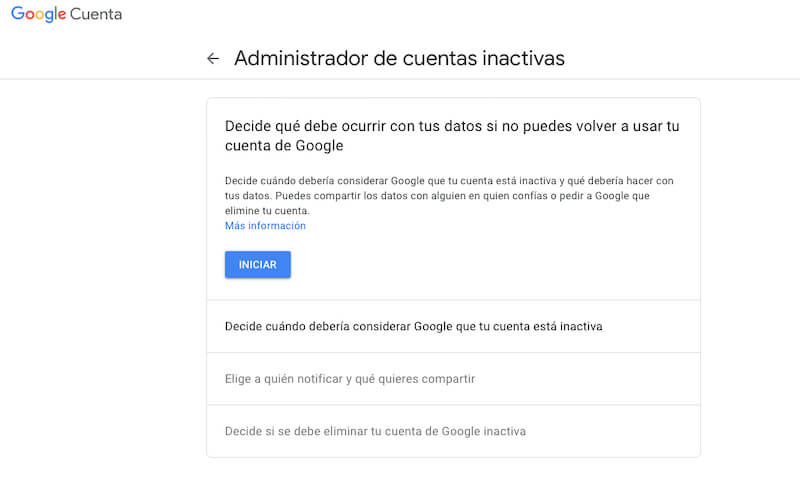
Task: Select 'Decide cuándo debería considerar Google' step
Action: [453, 326]
